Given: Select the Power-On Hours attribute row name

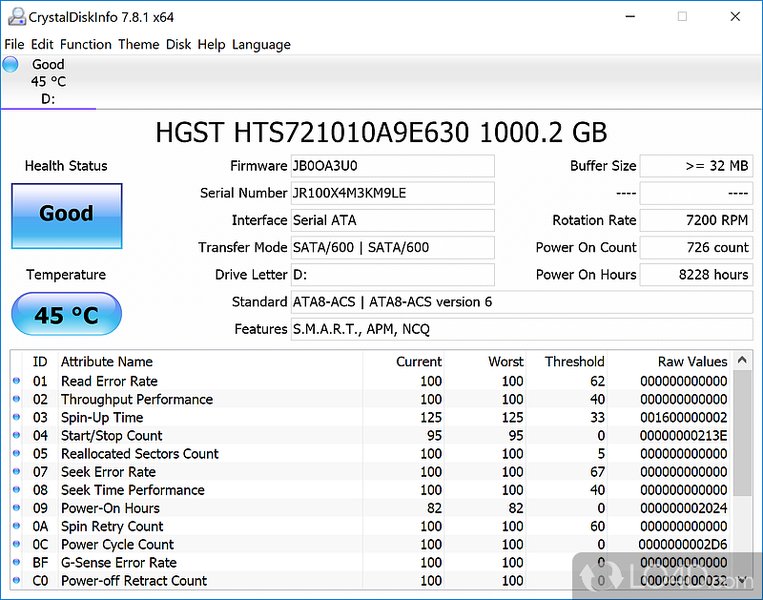Looking at the screenshot, I should (110, 508).
